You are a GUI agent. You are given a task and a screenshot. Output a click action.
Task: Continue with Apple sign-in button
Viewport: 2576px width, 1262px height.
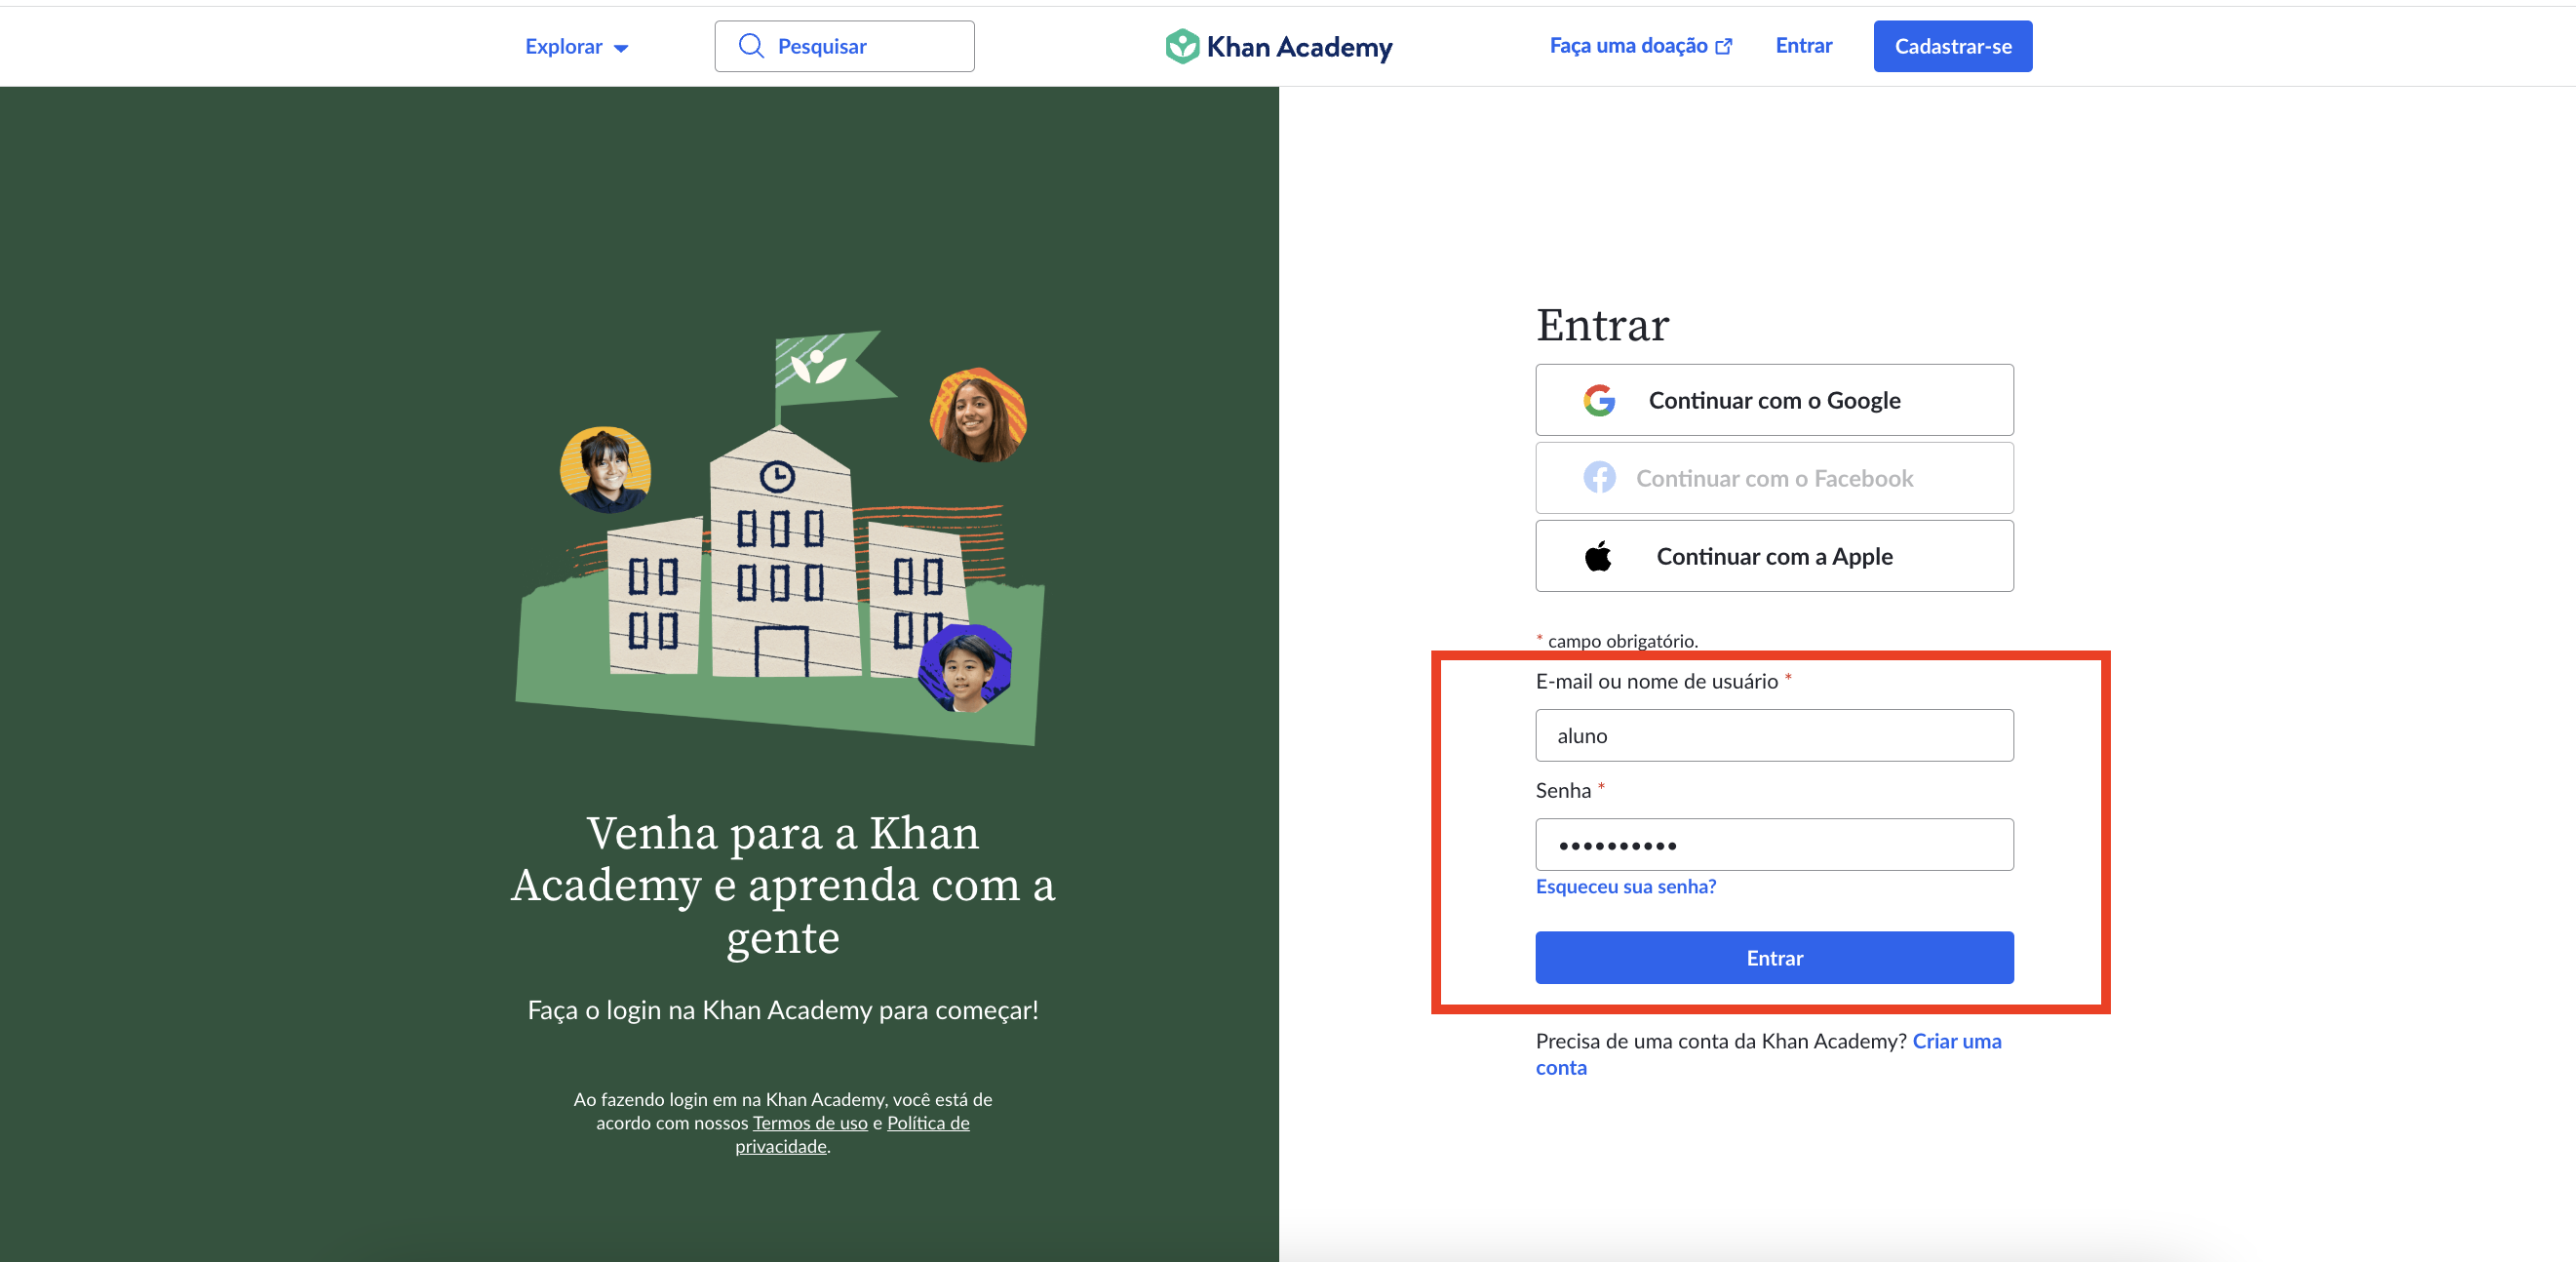pyautogui.click(x=1774, y=556)
